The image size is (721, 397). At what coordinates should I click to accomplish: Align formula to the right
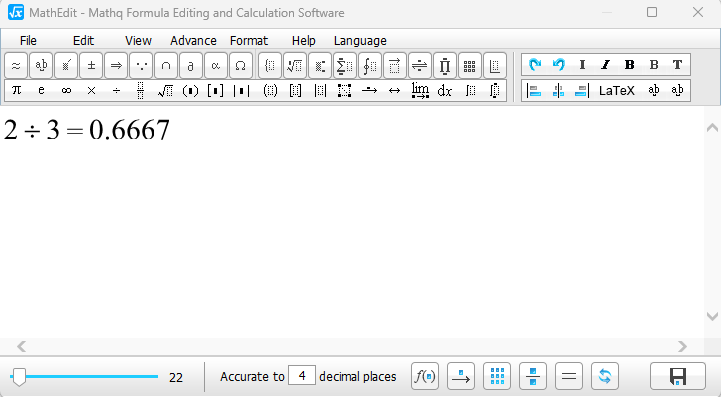pos(582,91)
